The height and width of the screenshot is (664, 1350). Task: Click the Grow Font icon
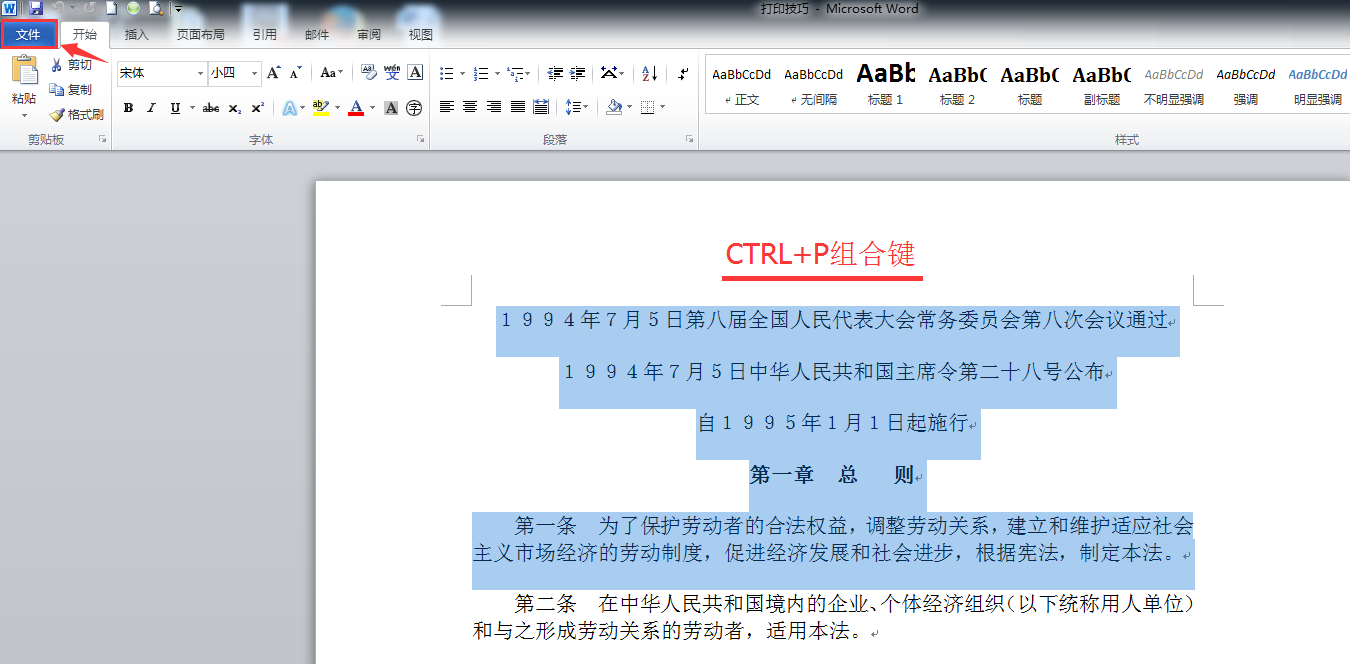[272, 72]
